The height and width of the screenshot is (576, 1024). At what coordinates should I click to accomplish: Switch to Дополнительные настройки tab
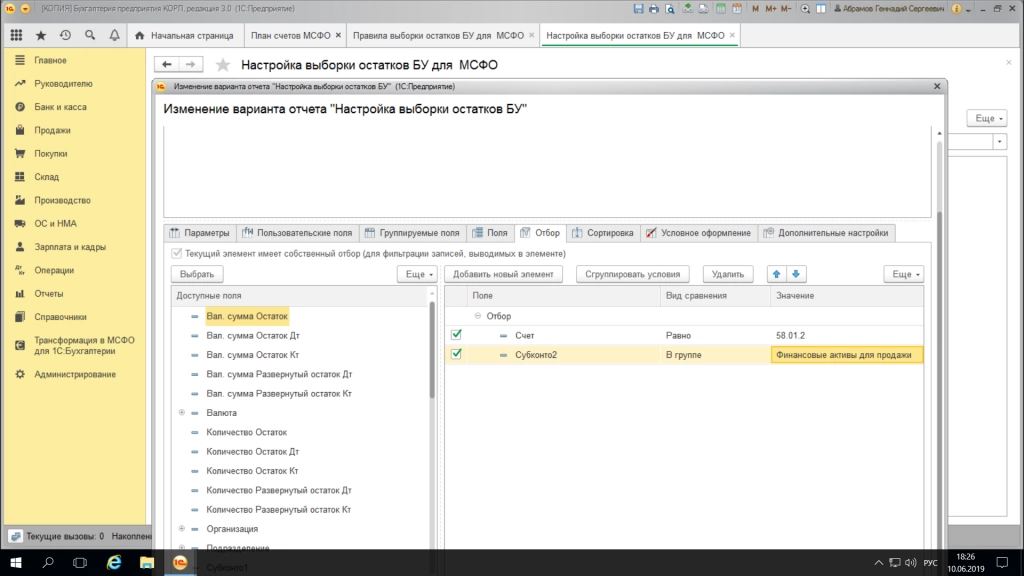coord(826,233)
